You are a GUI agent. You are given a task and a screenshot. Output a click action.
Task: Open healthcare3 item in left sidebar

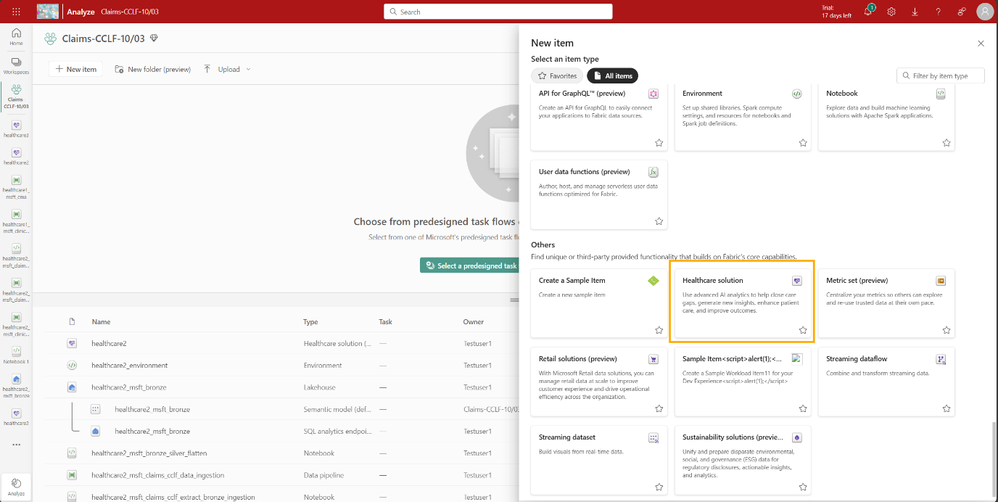(x=16, y=416)
